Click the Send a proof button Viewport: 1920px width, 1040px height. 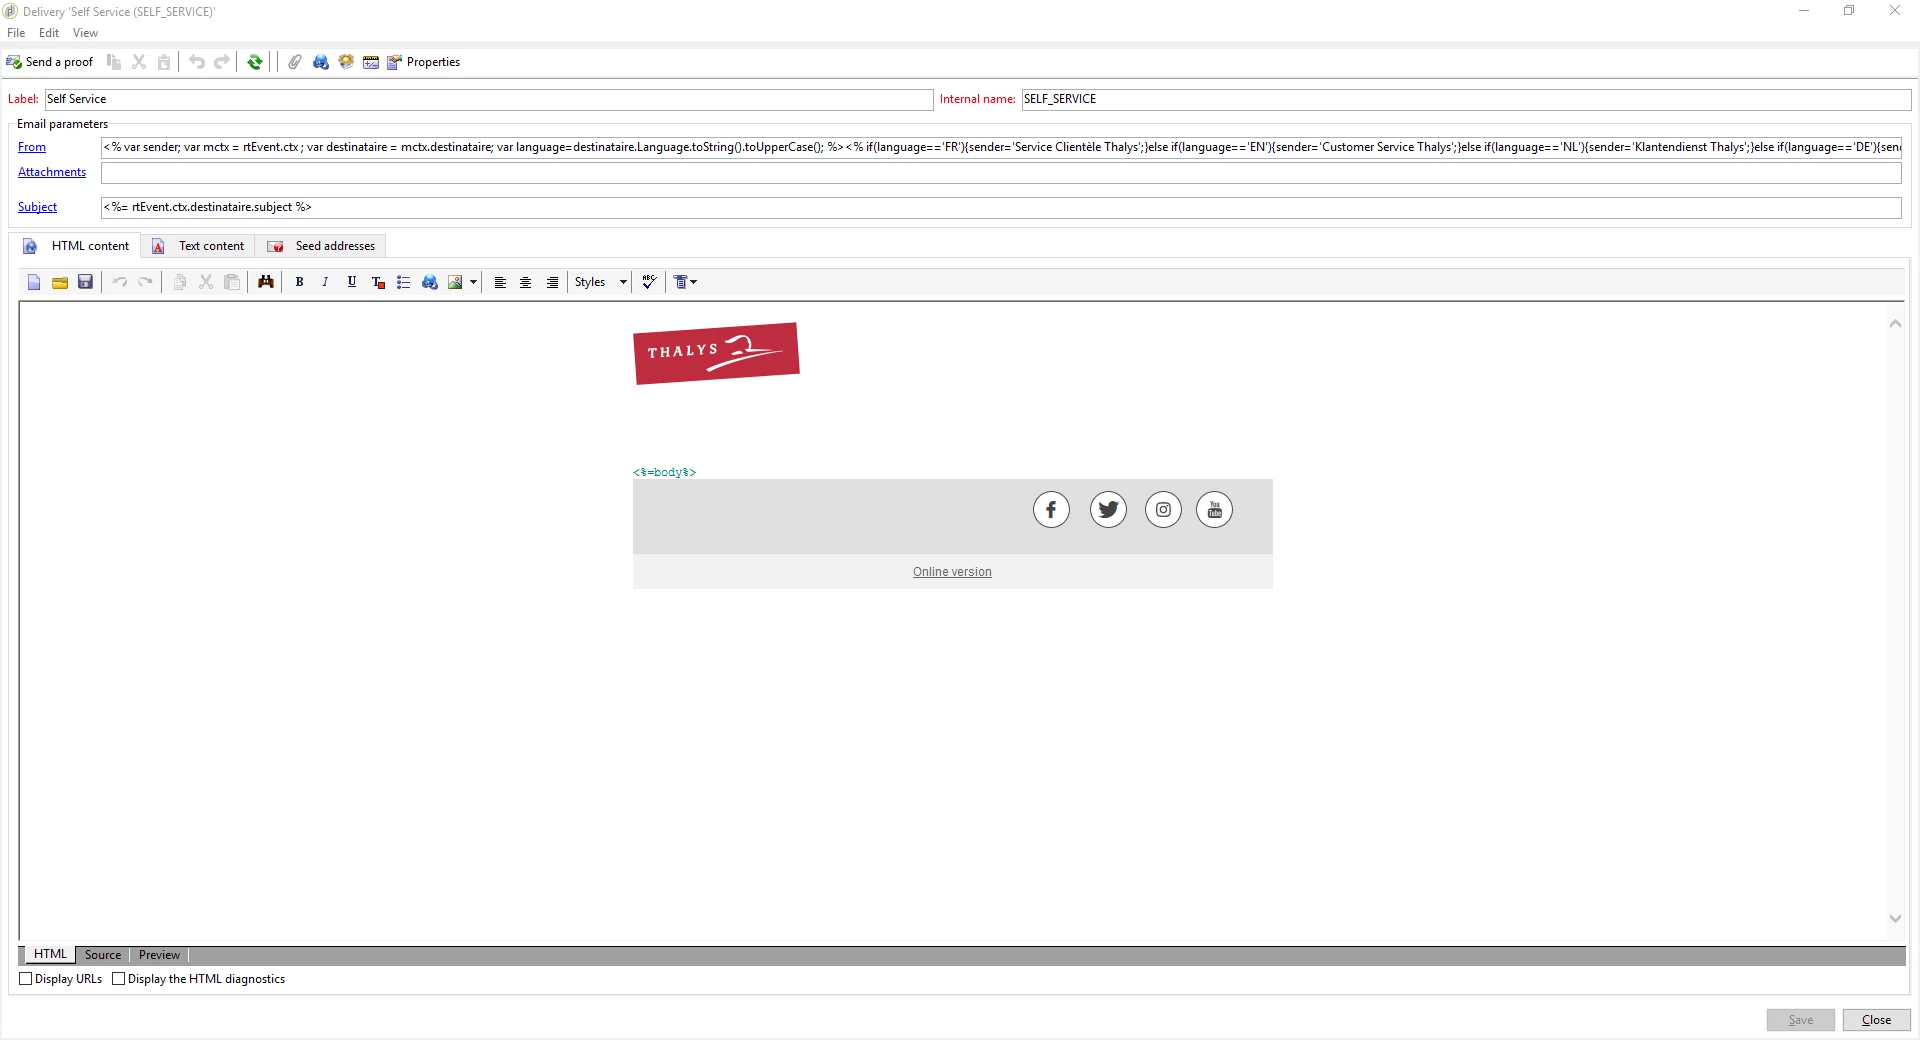tap(50, 62)
